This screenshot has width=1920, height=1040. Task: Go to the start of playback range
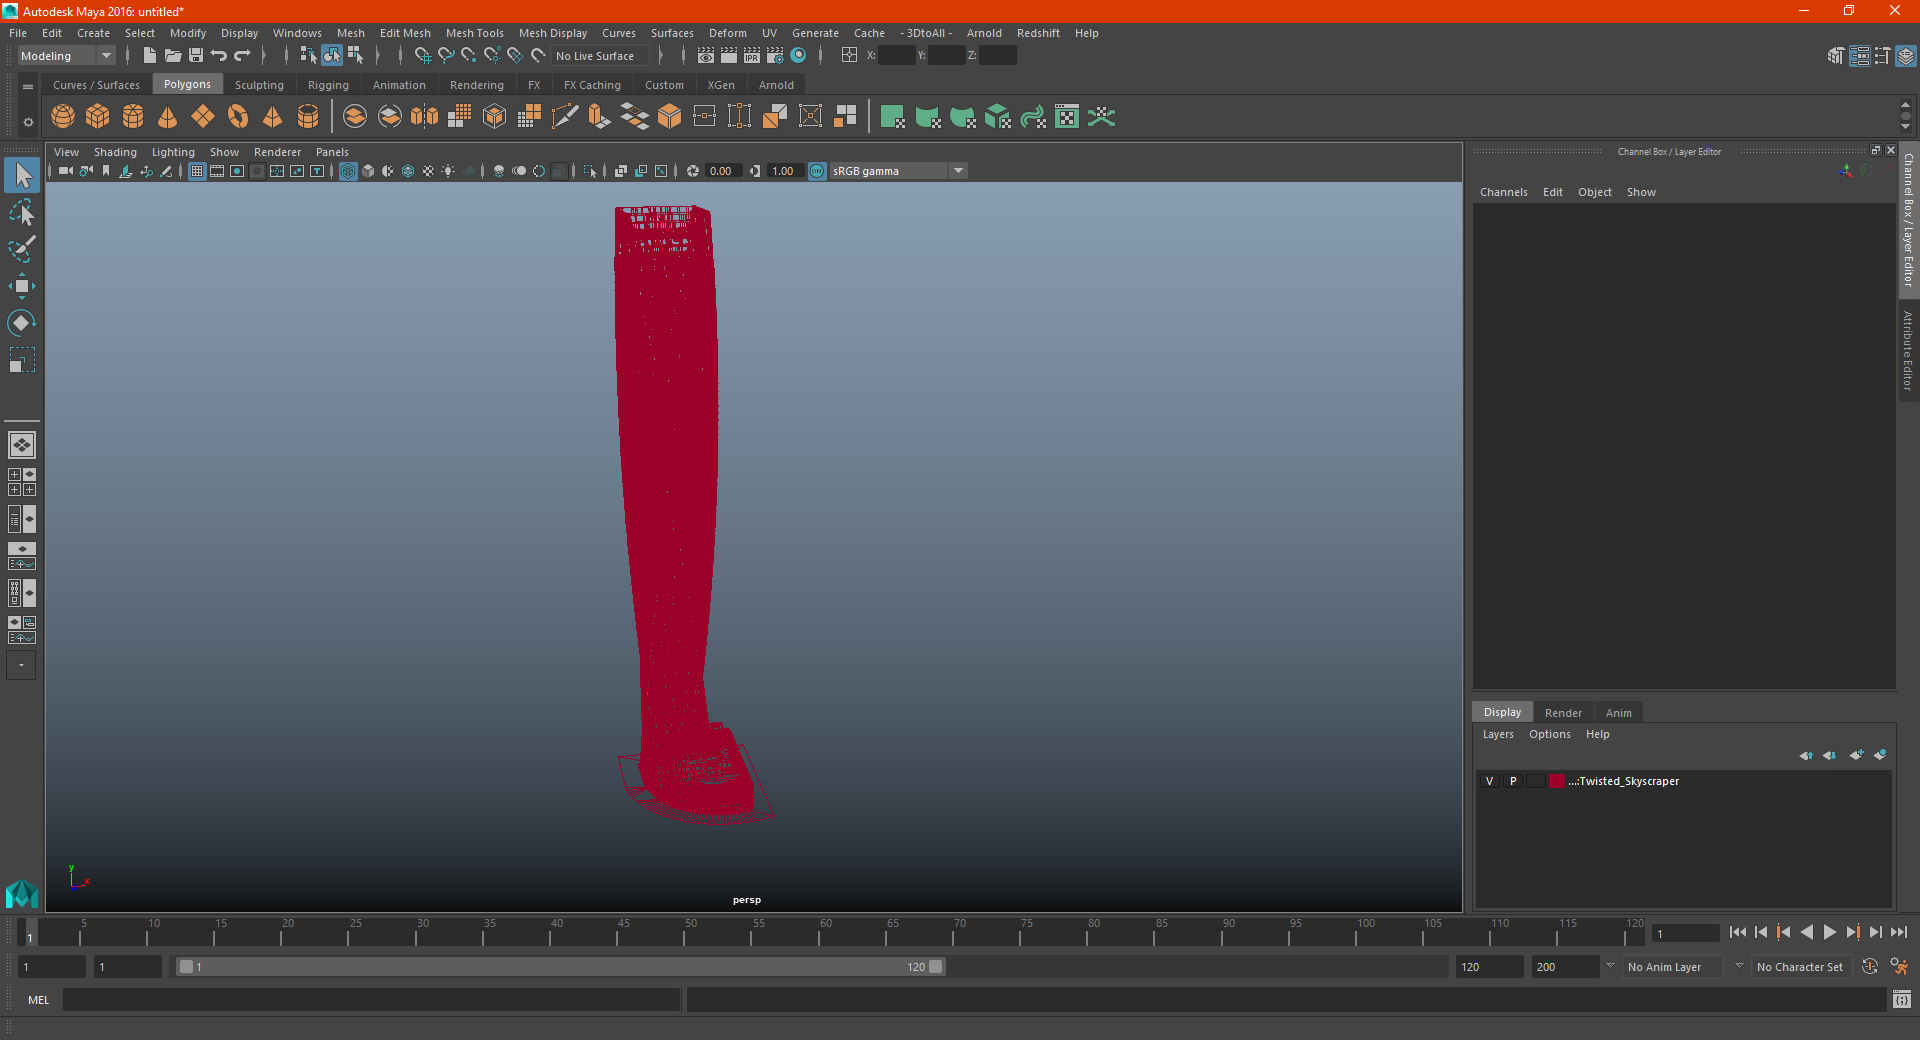1738,932
